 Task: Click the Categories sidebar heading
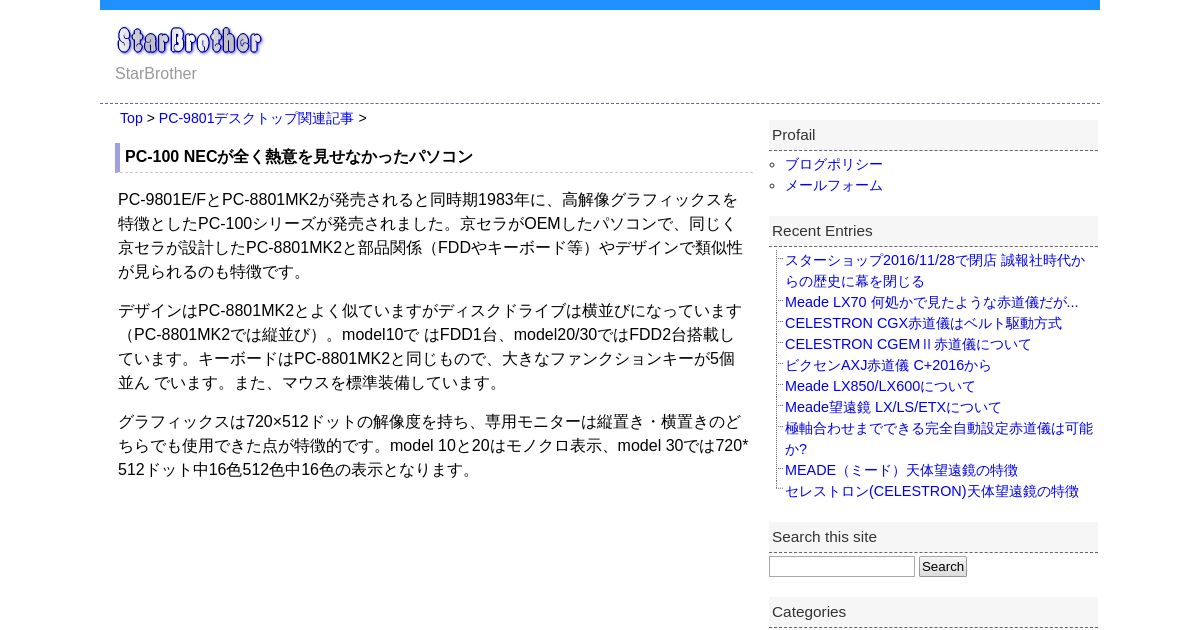[x=933, y=612]
